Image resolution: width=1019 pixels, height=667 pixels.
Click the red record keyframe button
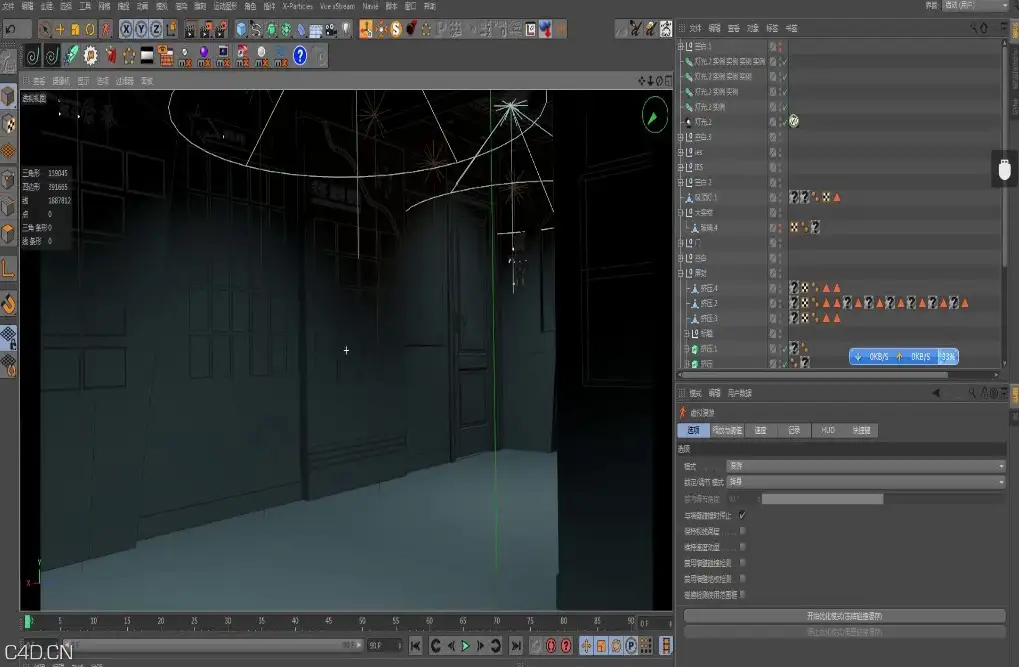[x=551, y=646]
